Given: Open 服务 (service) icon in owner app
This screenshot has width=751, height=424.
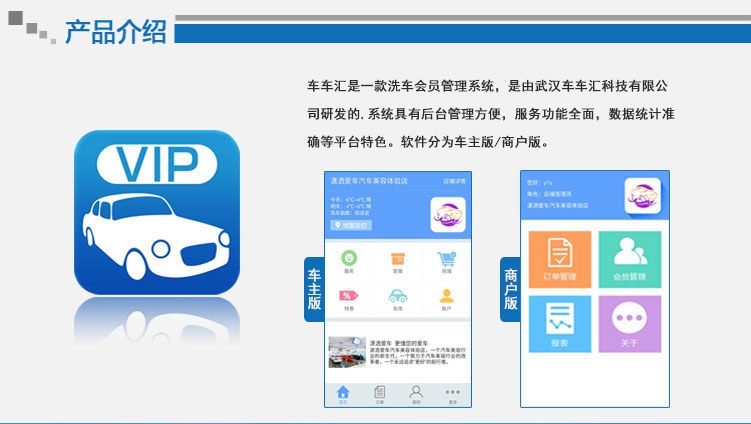Looking at the screenshot, I should click(349, 260).
